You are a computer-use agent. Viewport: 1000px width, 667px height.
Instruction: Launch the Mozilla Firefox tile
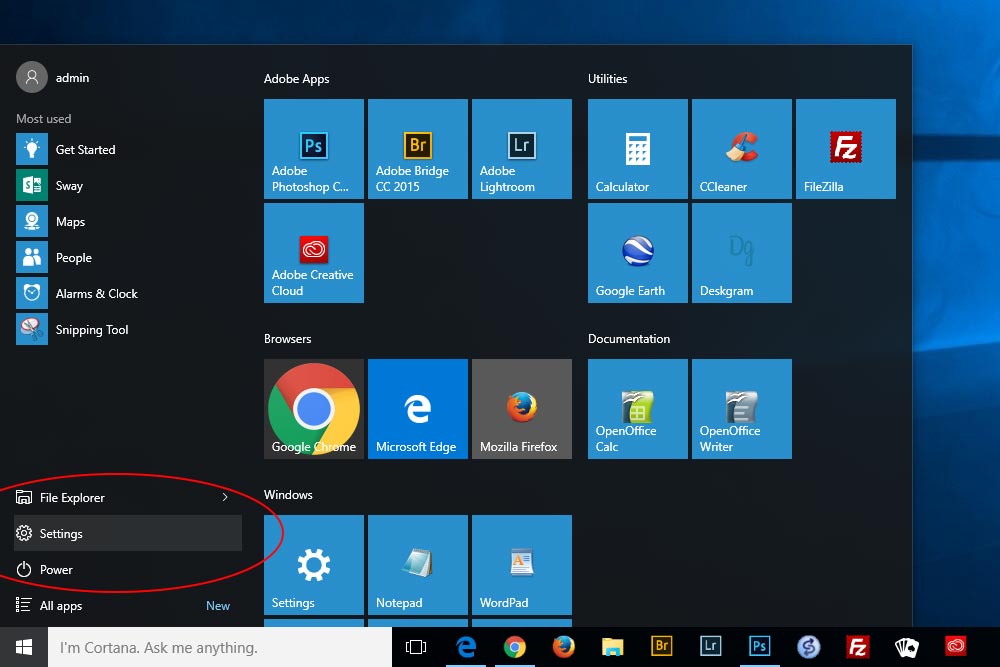521,408
